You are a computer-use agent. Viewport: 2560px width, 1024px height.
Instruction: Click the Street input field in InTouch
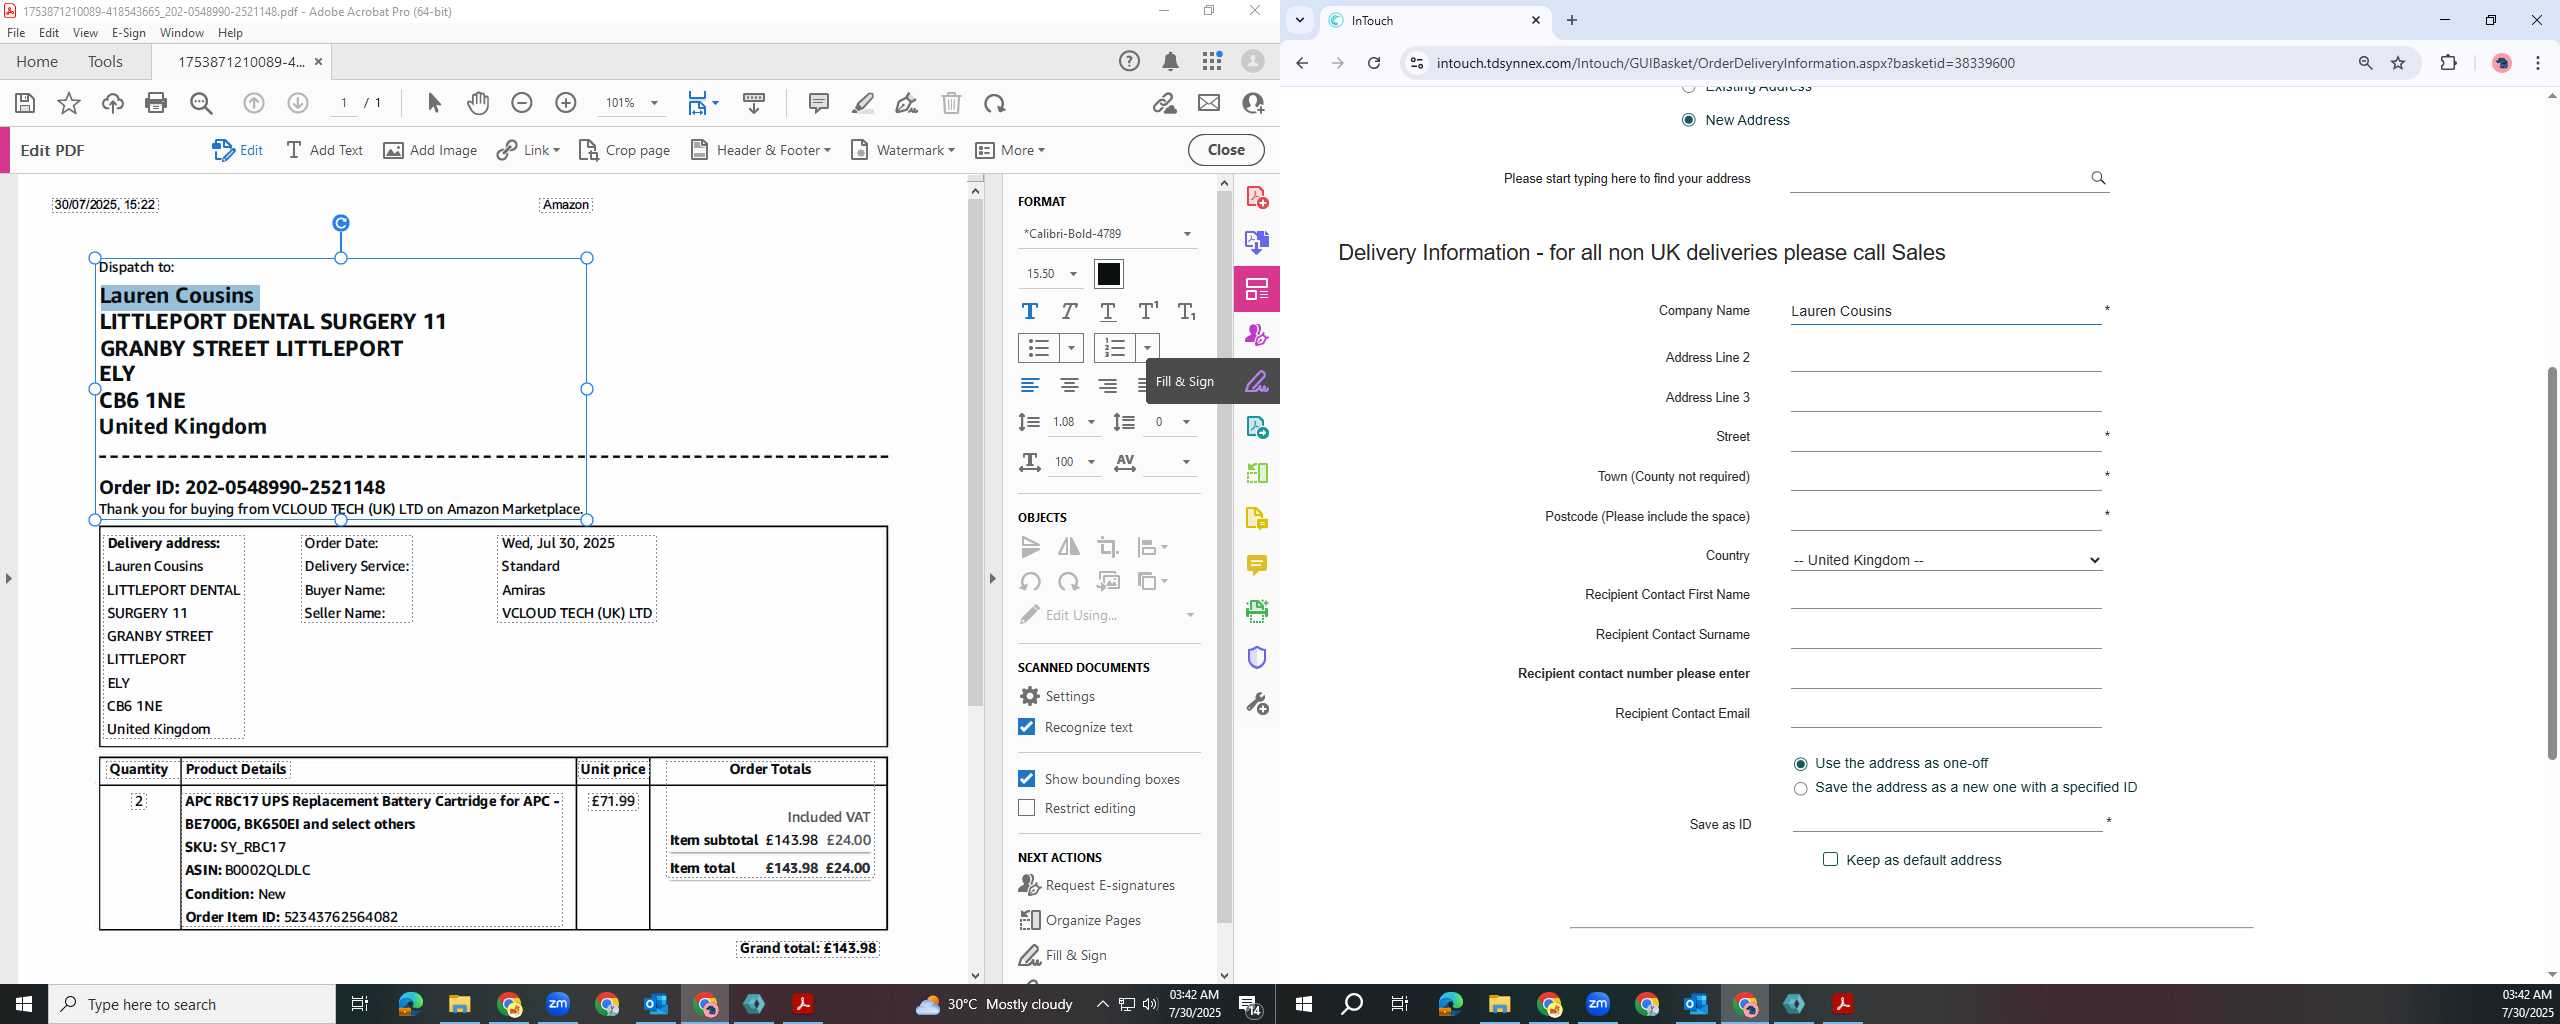click(x=1946, y=438)
